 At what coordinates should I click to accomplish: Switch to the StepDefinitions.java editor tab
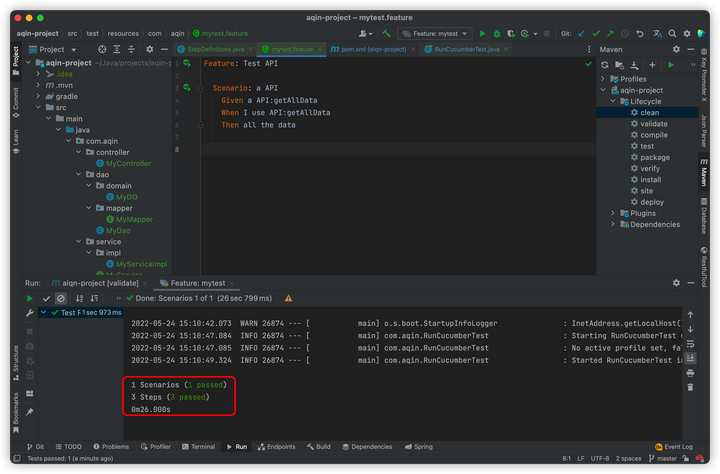215,49
